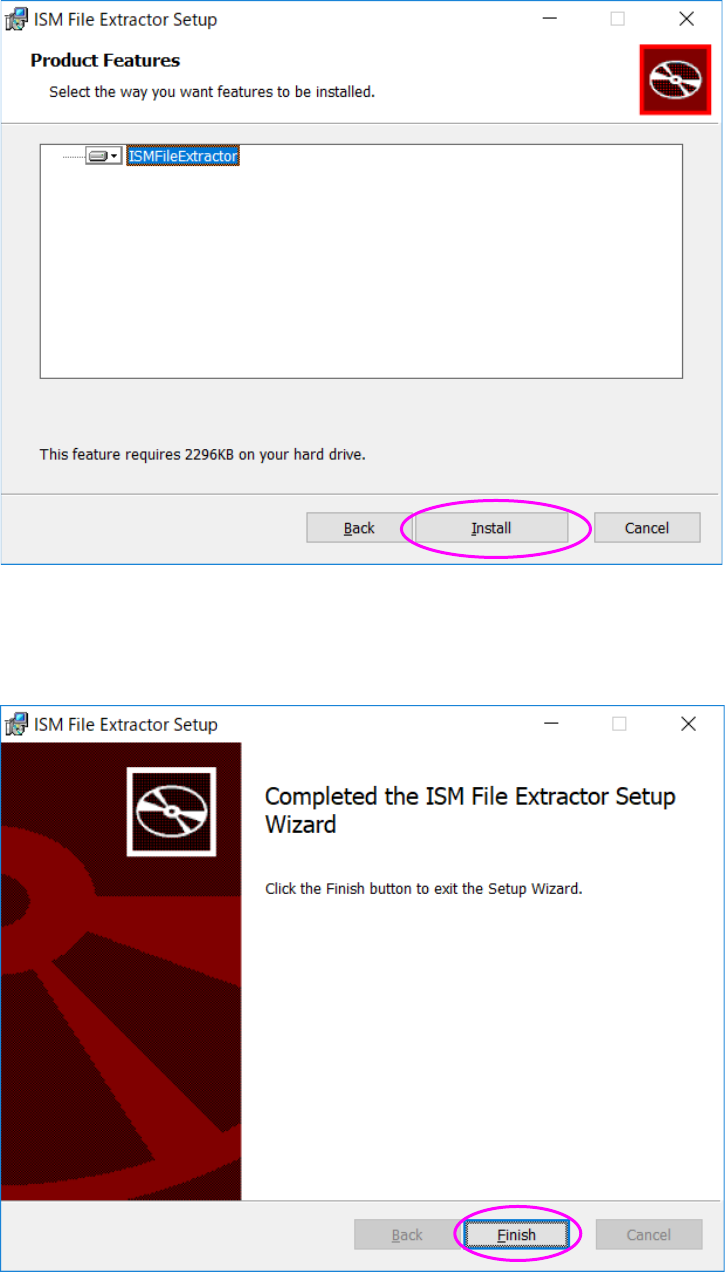The image size is (725, 1272).
Task: Cancel setup in the Product Features dialog
Action: pyautogui.click(x=647, y=528)
